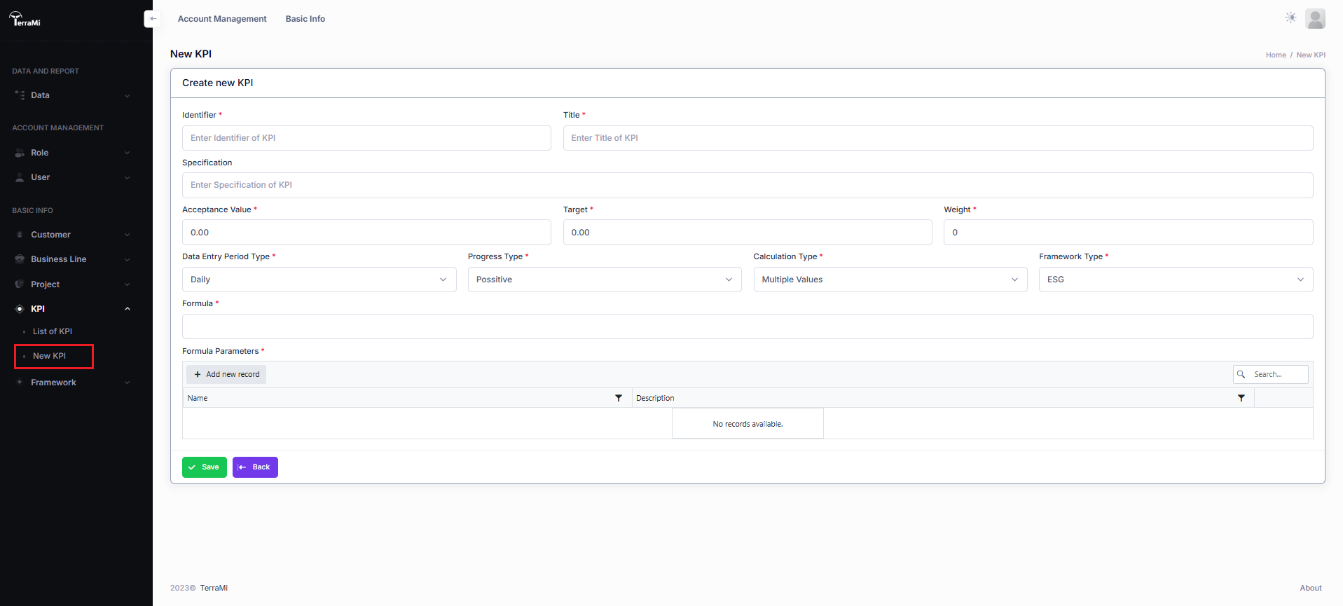1343x606 pixels.
Task: Open the Account Management top menu
Action: (x=222, y=19)
